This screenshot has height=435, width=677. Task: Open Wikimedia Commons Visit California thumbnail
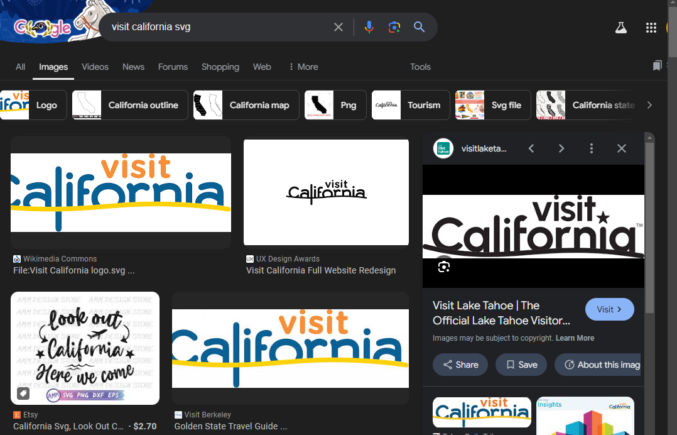(x=121, y=192)
